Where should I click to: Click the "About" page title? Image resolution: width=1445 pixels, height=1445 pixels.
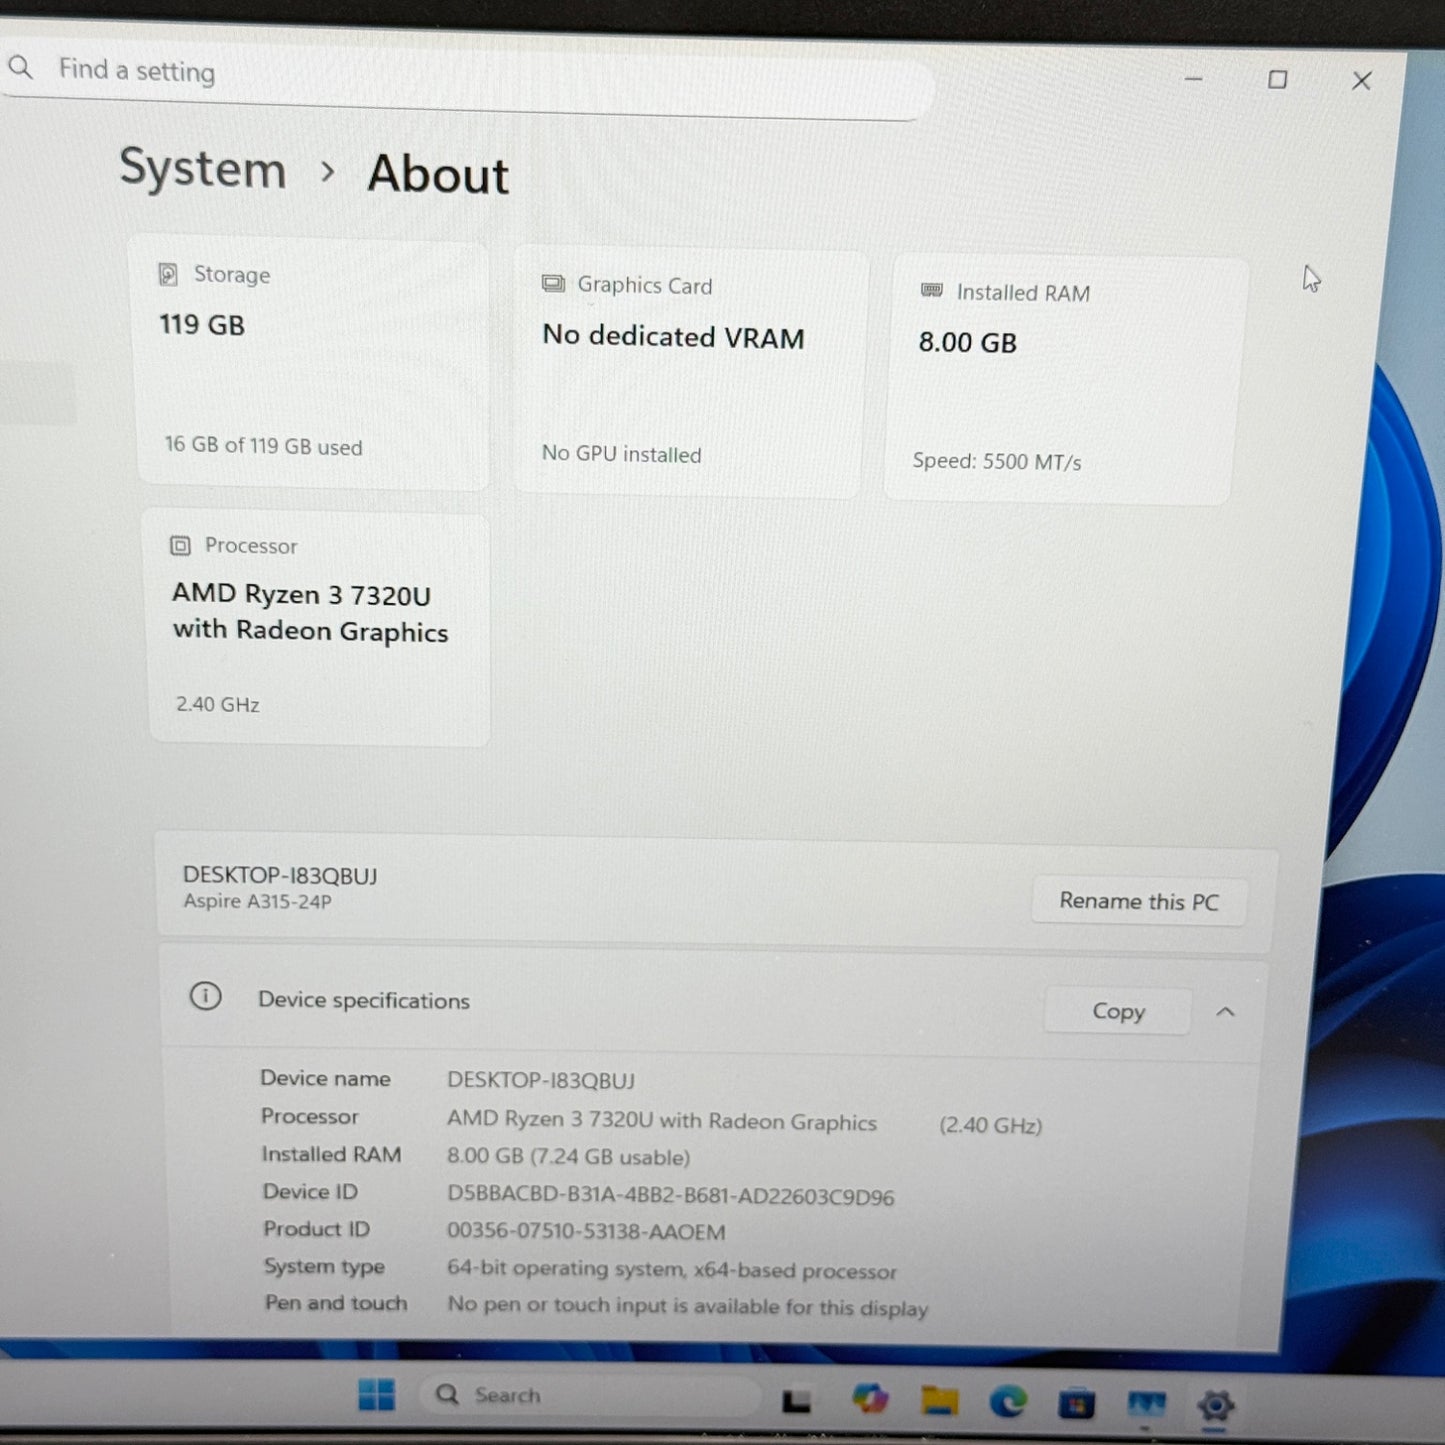point(438,174)
